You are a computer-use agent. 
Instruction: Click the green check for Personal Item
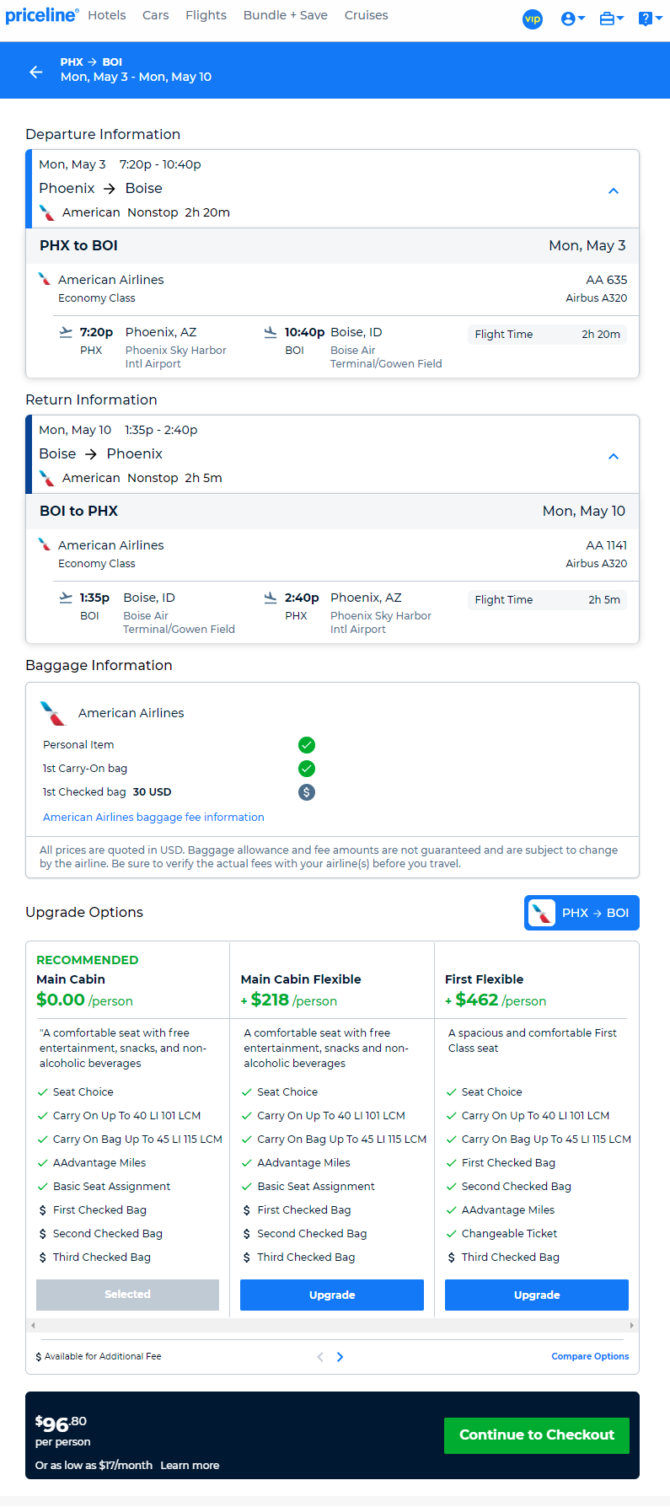point(307,745)
